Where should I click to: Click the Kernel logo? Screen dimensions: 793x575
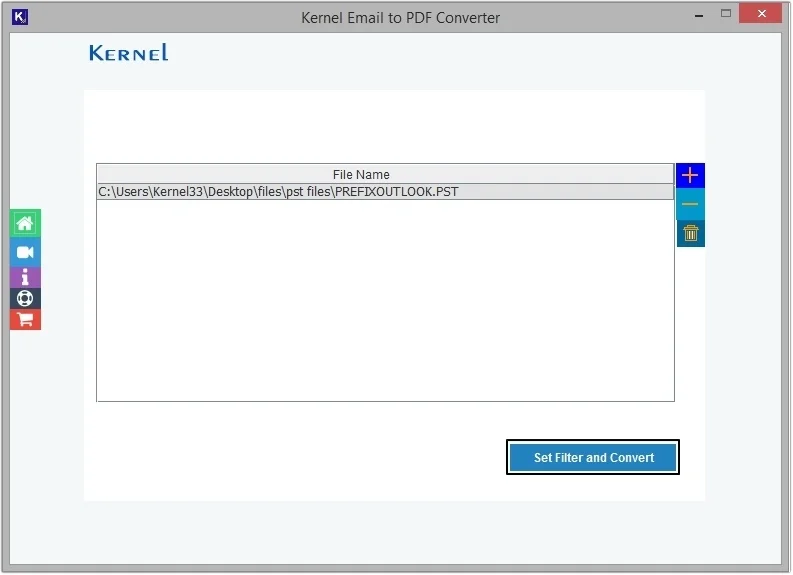pyautogui.click(x=128, y=53)
